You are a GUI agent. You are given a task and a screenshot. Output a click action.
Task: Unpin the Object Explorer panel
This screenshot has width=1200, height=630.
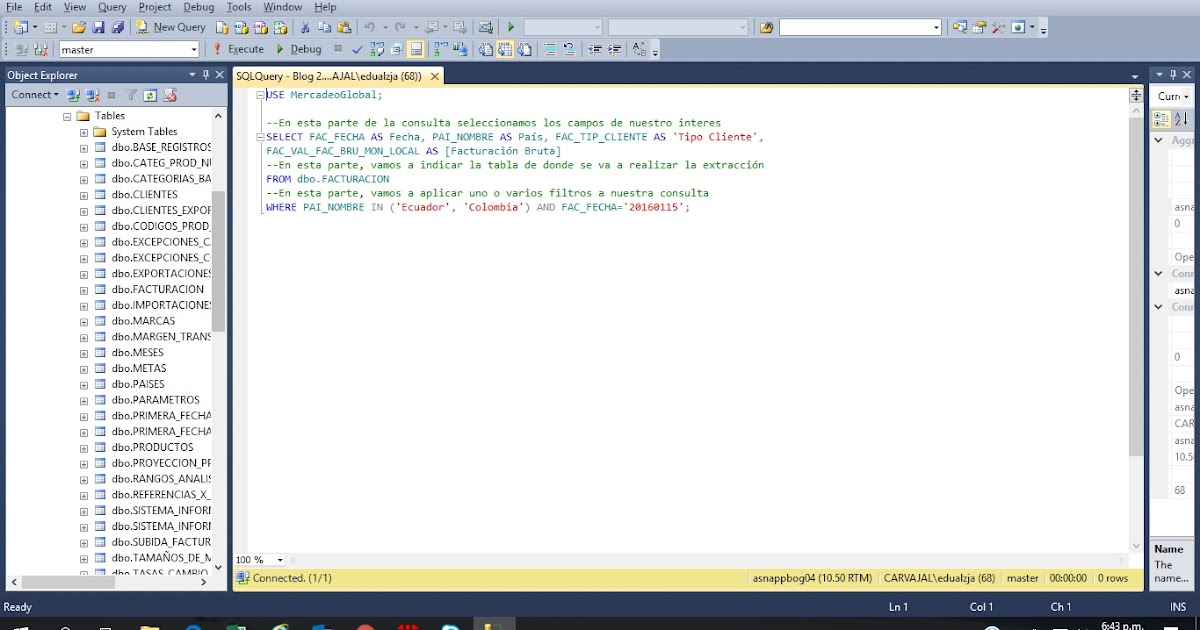coord(207,74)
